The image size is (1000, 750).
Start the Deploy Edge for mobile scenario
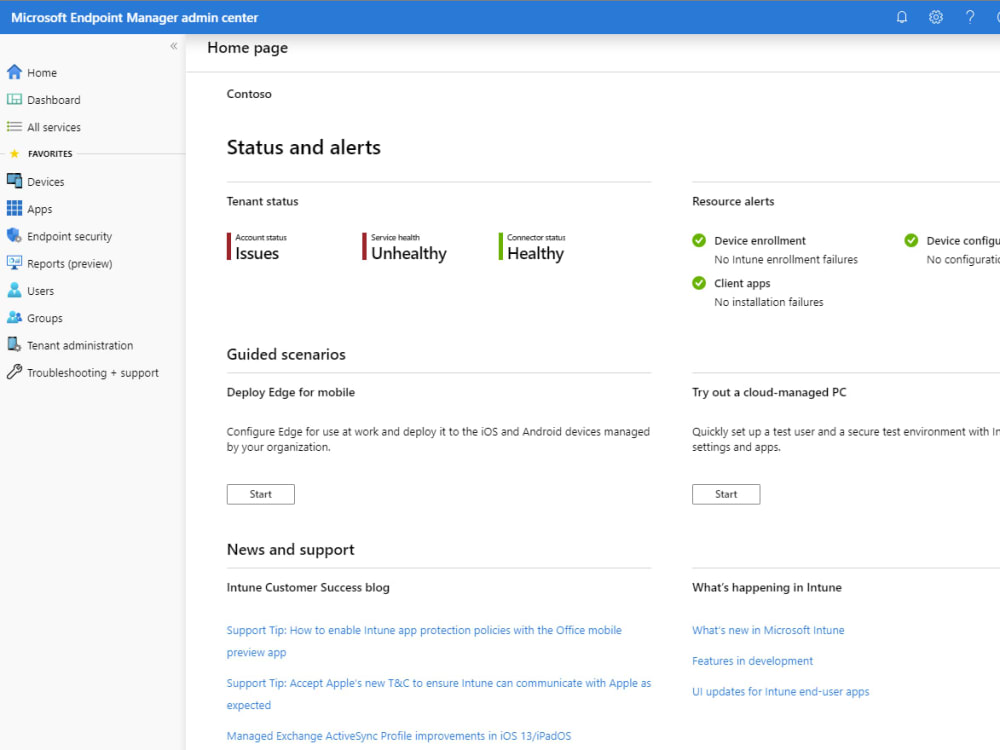click(x=260, y=493)
